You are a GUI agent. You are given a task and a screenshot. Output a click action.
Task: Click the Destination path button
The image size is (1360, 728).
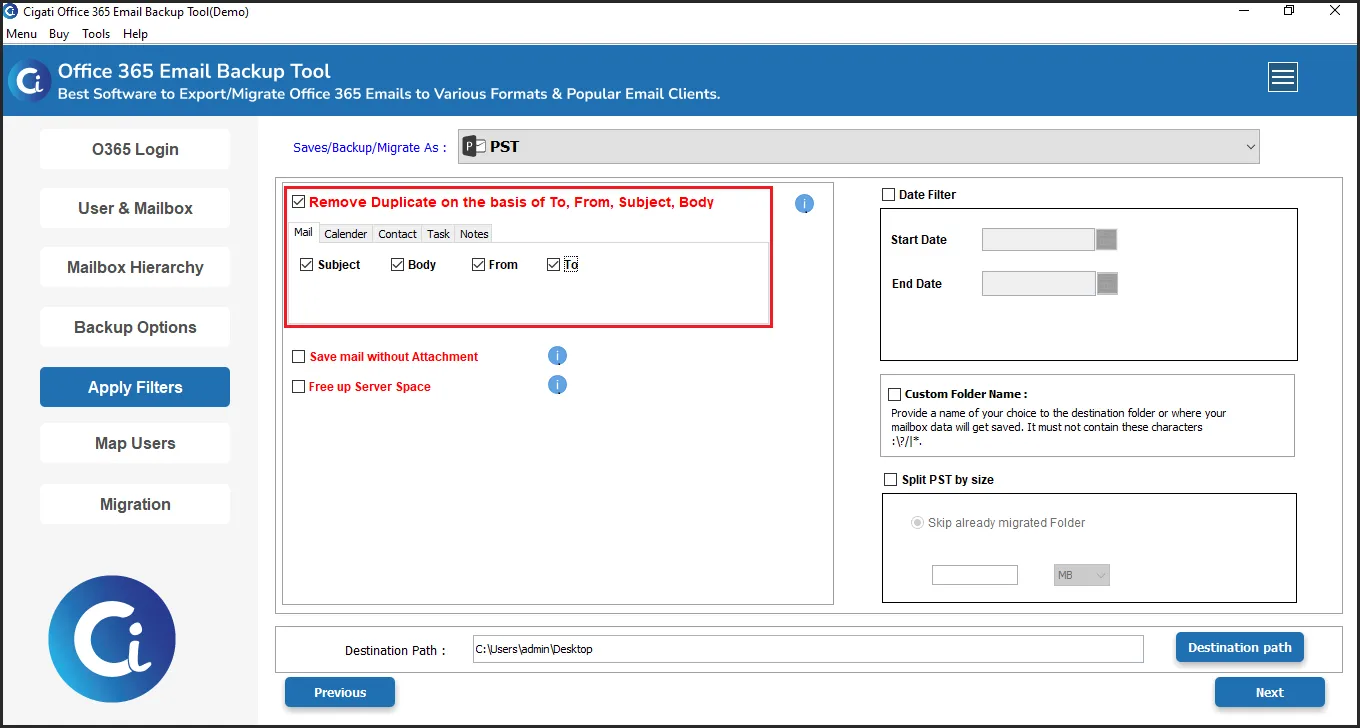pyautogui.click(x=1240, y=647)
